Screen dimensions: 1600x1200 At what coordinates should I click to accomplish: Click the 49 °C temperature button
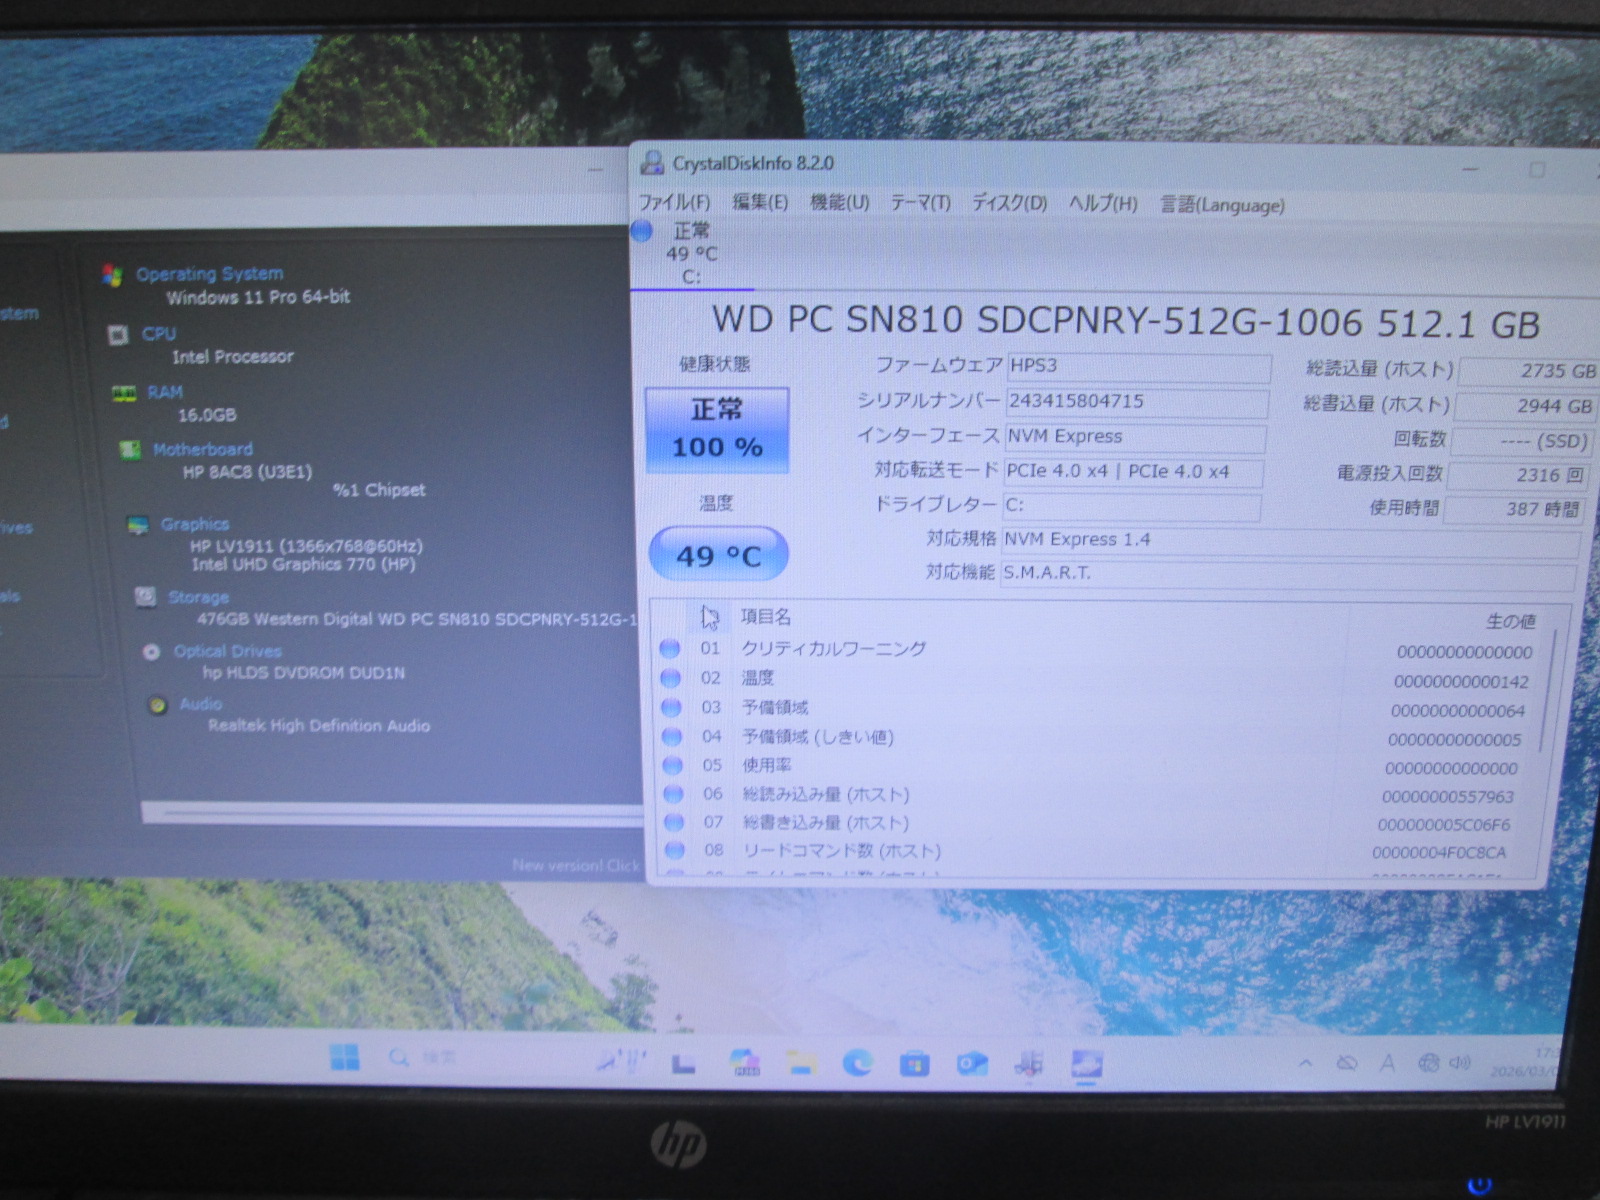point(718,555)
